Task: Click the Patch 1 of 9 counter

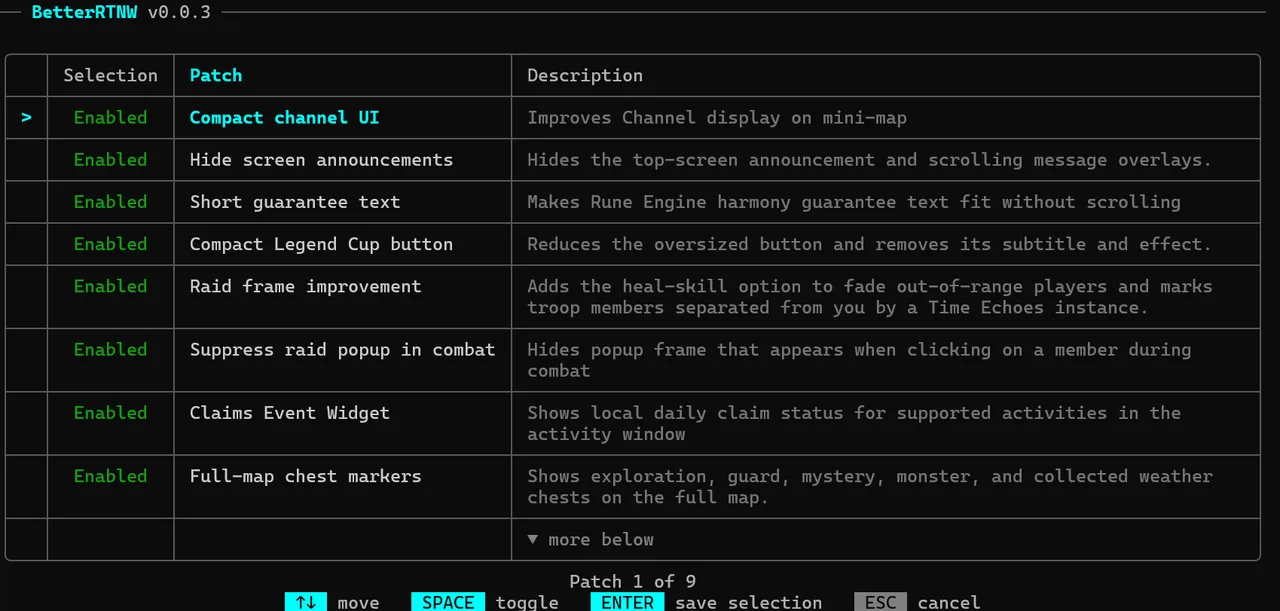Action: 633,581
